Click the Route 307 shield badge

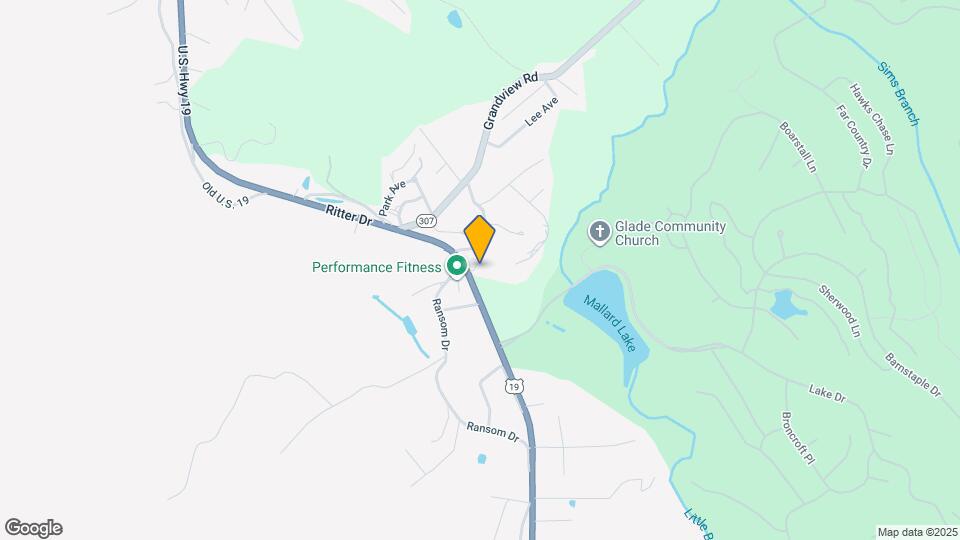pos(426,220)
